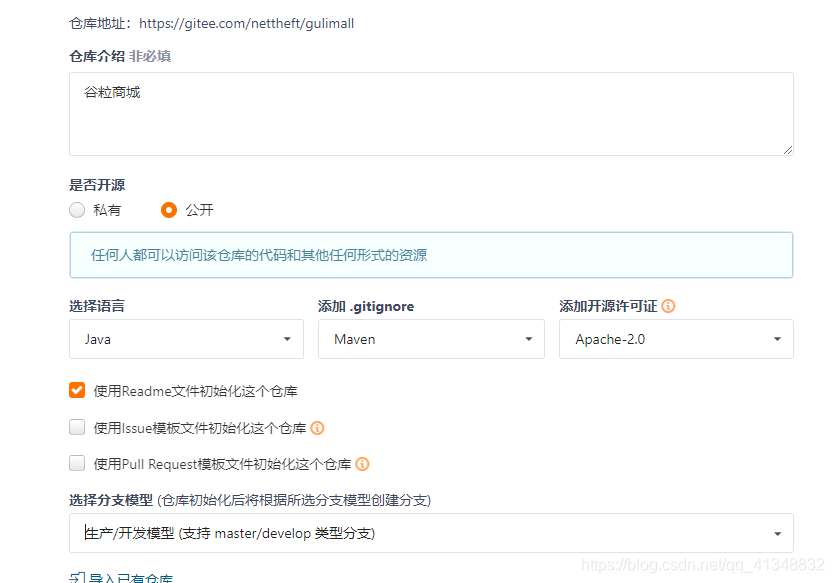834x583 pixels.
Task: Click the 添加 .gitignore label
Action: (x=366, y=306)
